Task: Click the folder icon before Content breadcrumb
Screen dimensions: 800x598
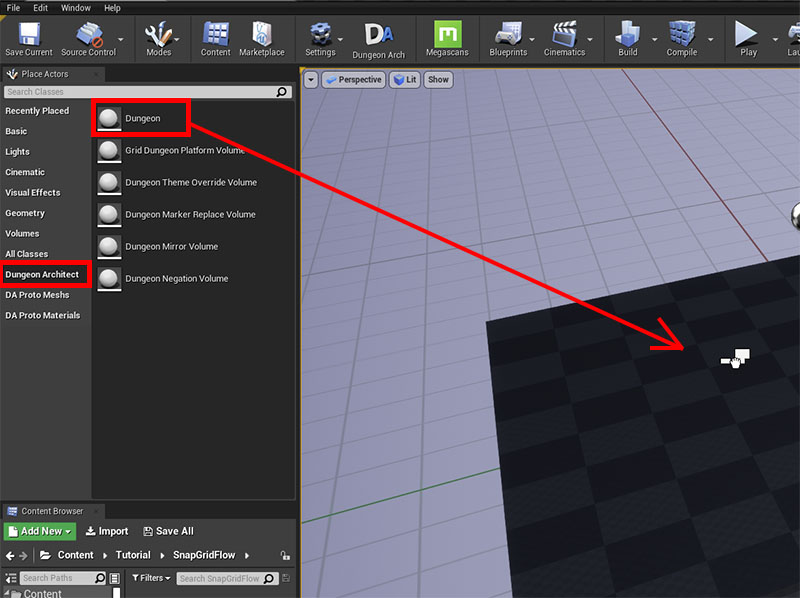Action: (x=45, y=555)
